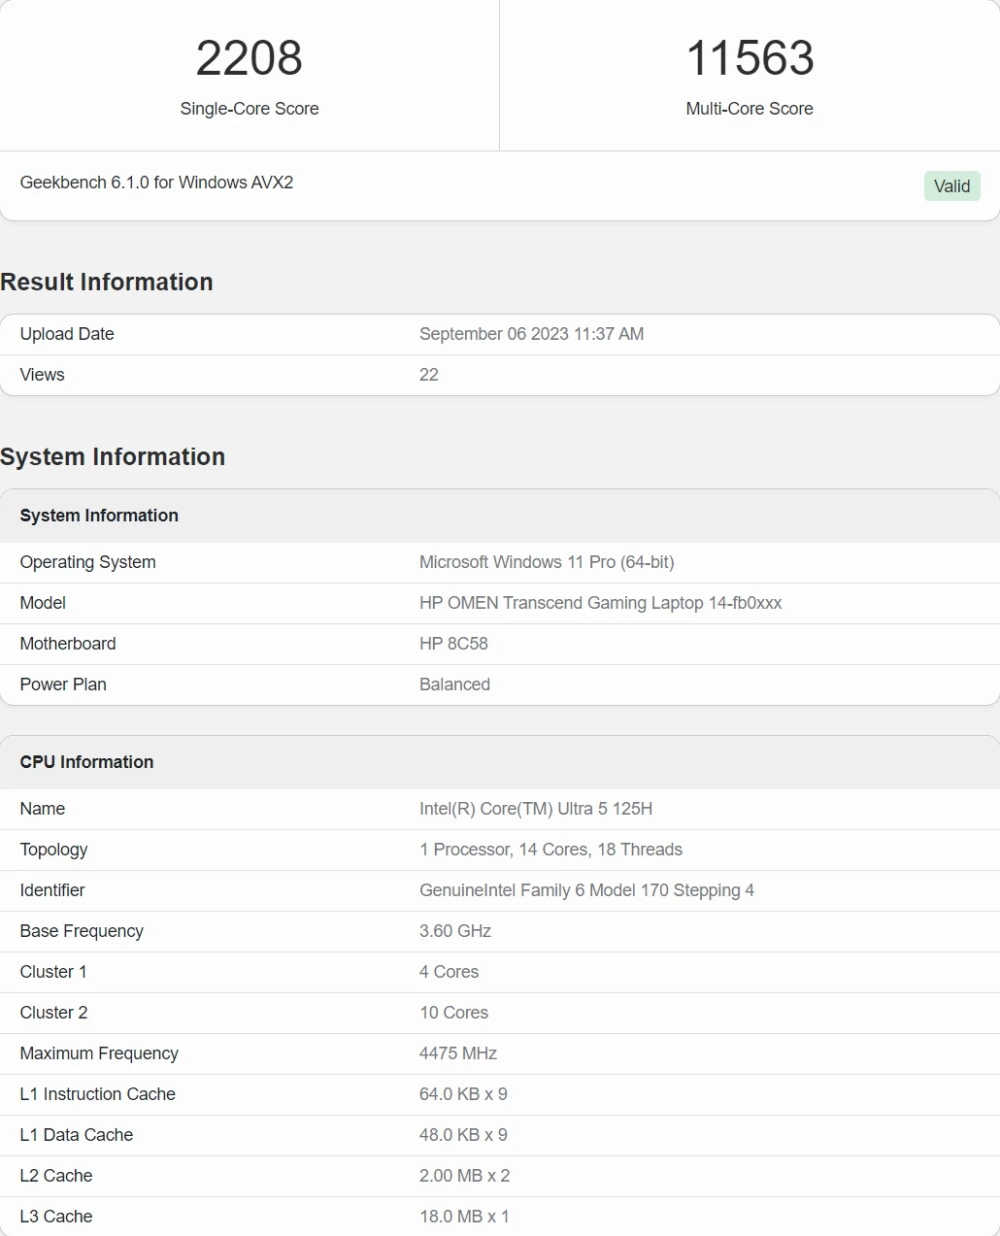Click the 3.60 GHz base frequency value

455,931
